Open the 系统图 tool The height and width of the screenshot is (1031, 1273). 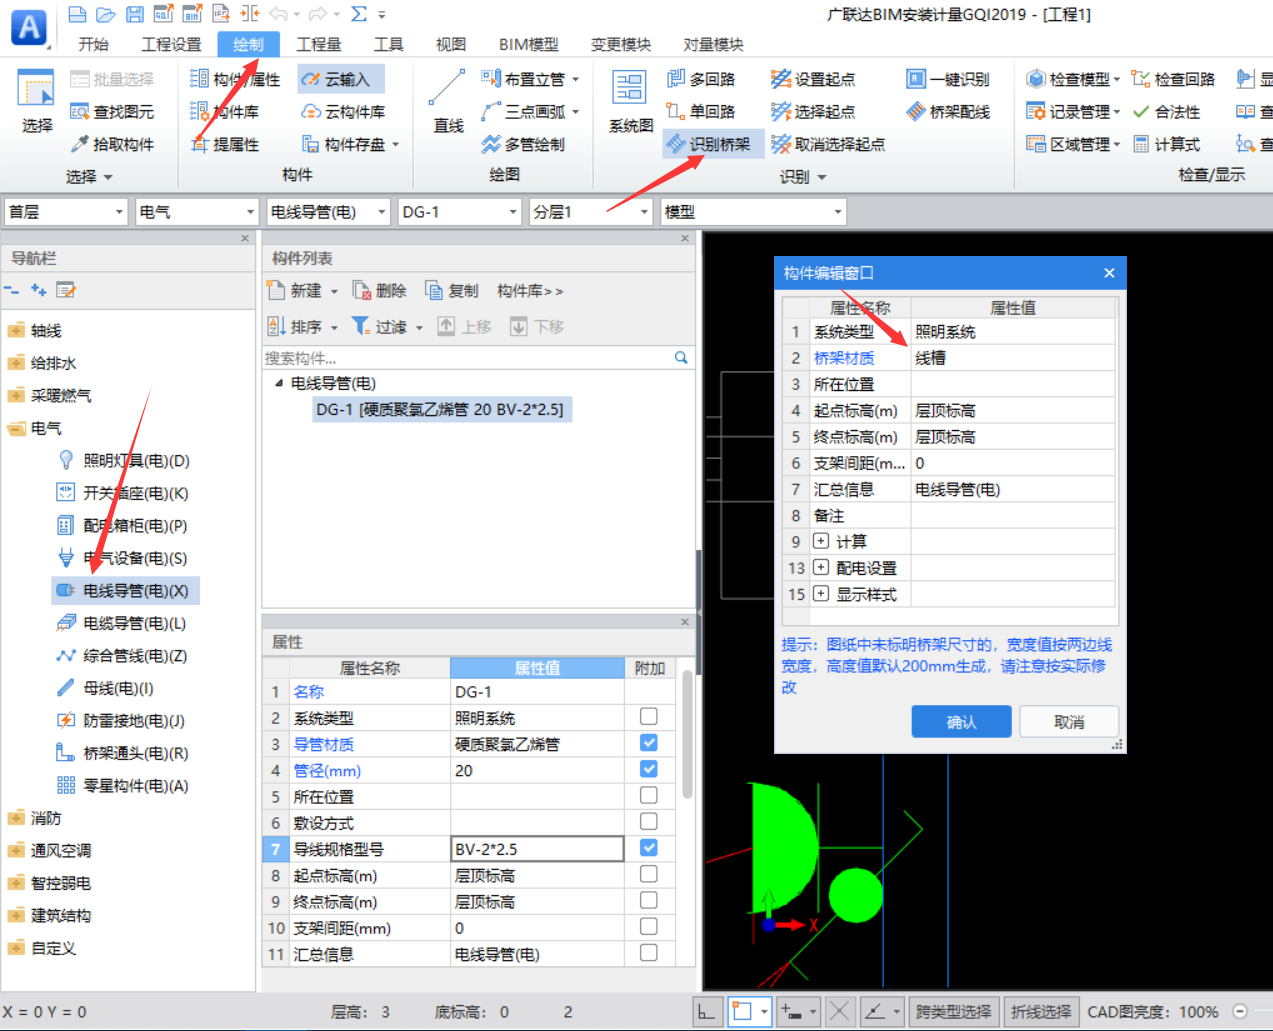tap(630, 101)
